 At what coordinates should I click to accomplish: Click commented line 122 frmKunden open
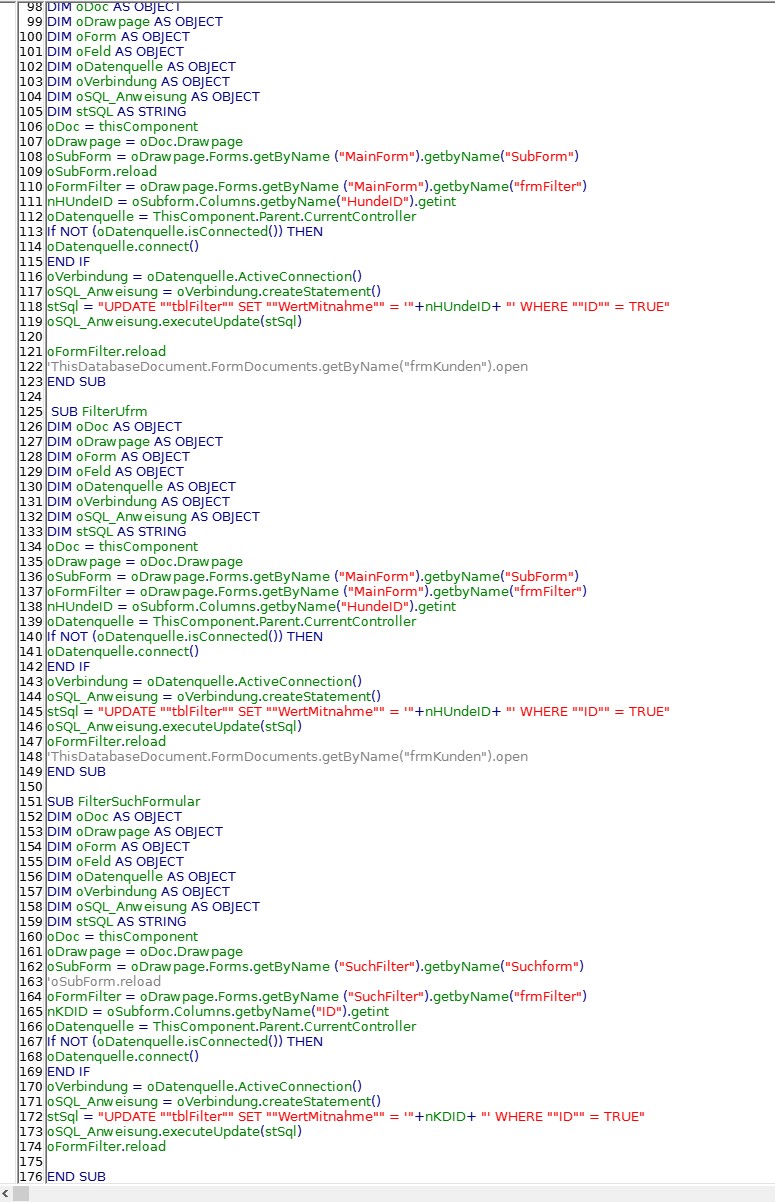[x=287, y=367]
